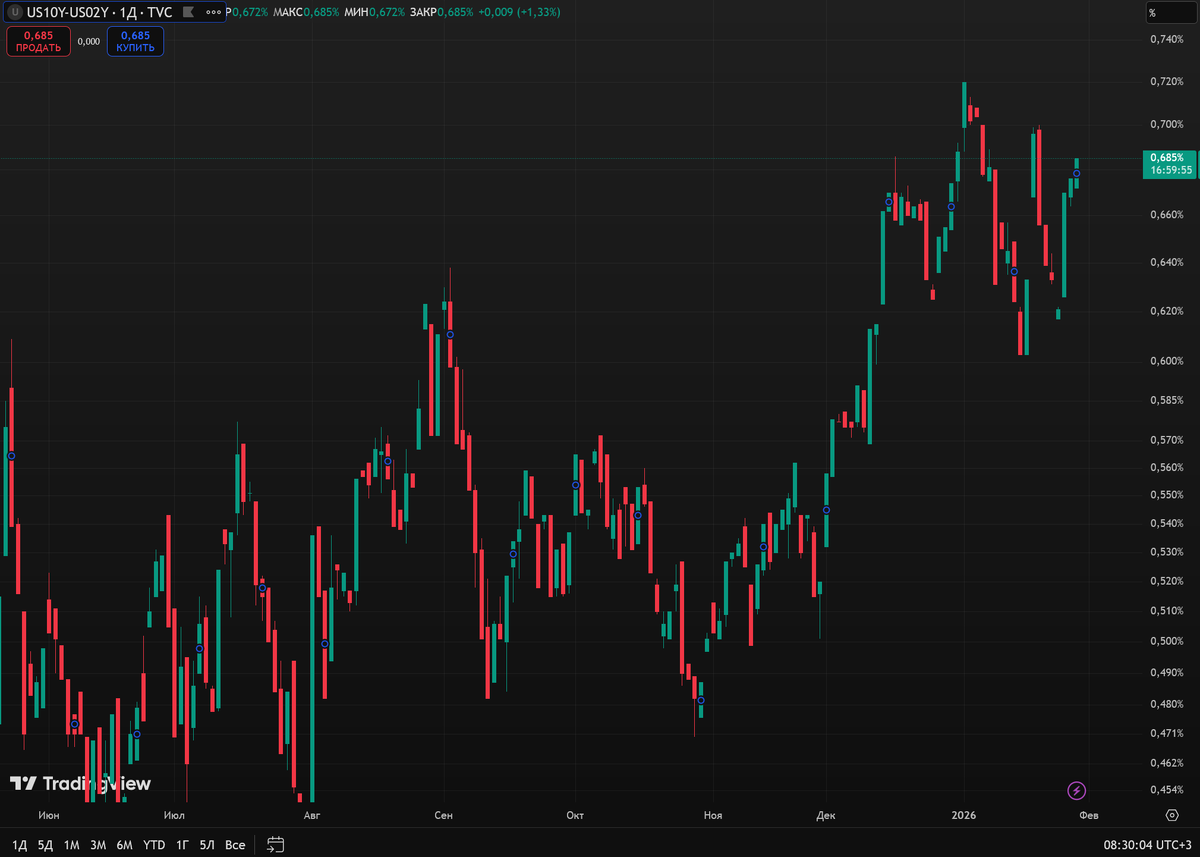Click the event marker on the first left-edge candle
Viewport: 1200px width, 857px height.
click(11, 455)
